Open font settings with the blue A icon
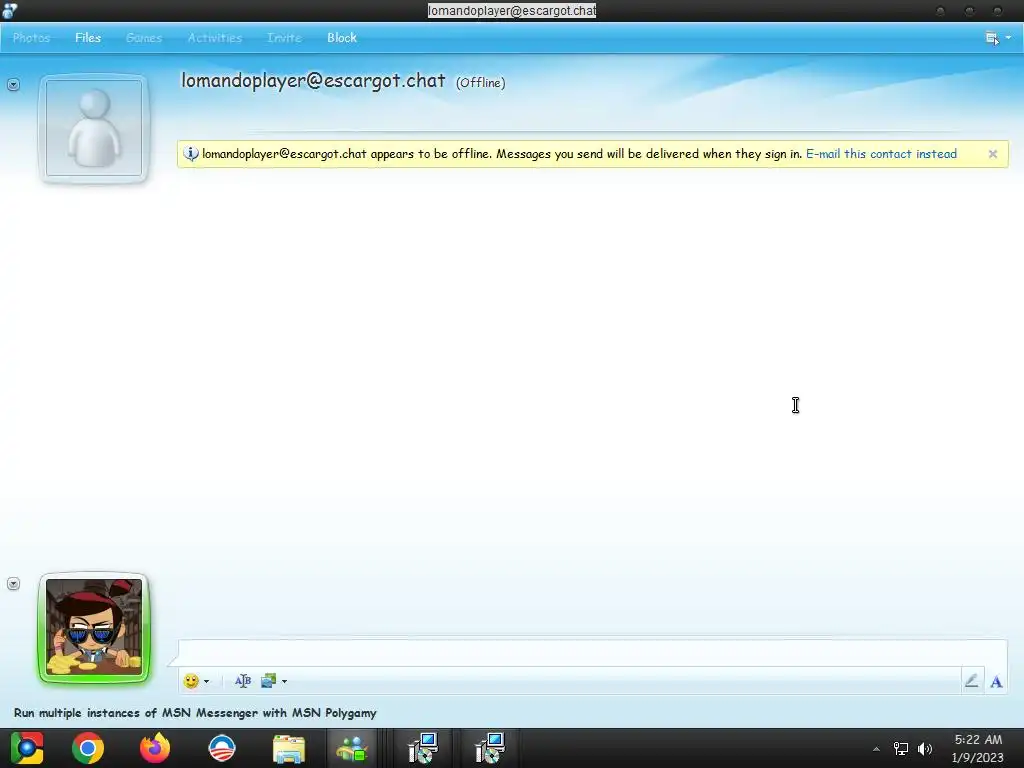 [x=996, y=682]
